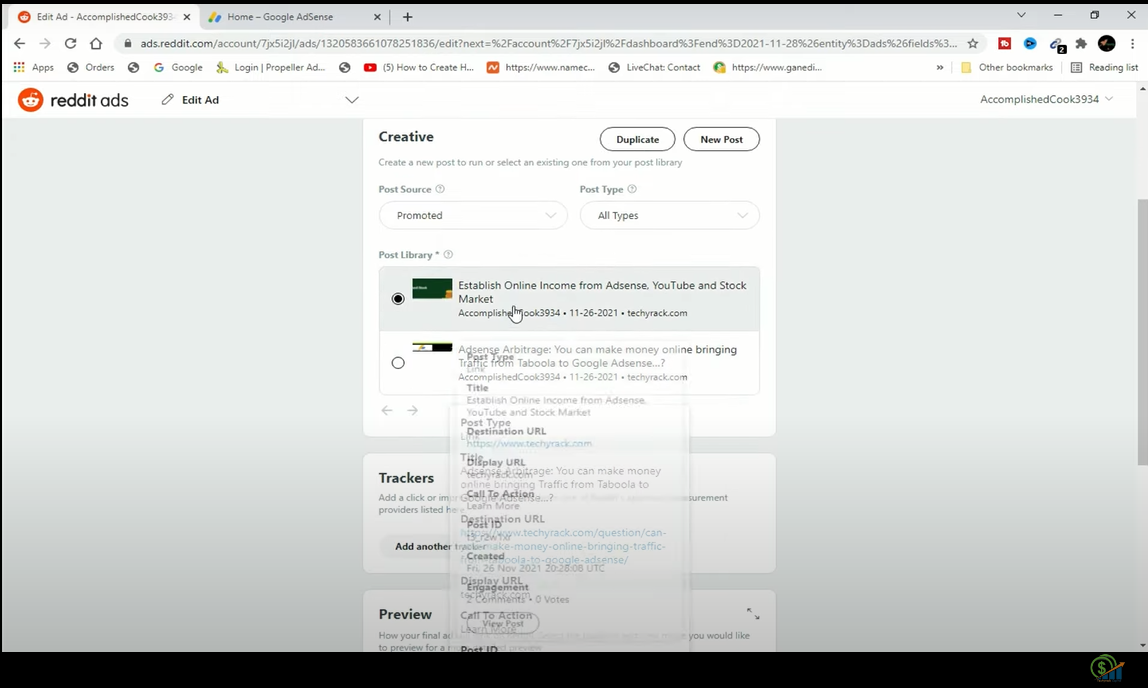The width and height of the screenshot is (1148, 688).
Task: Open the namecheap https bookmark
Action: (x=541, y=67)
